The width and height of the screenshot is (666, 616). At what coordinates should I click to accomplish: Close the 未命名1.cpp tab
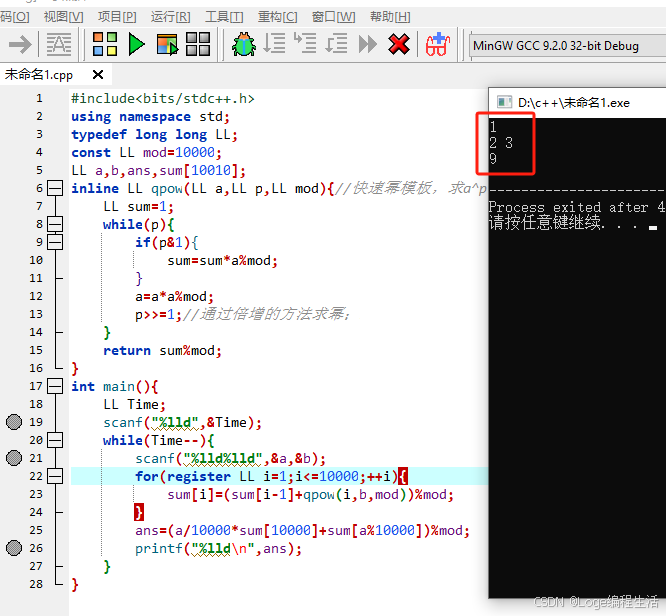tap(98, 75)
